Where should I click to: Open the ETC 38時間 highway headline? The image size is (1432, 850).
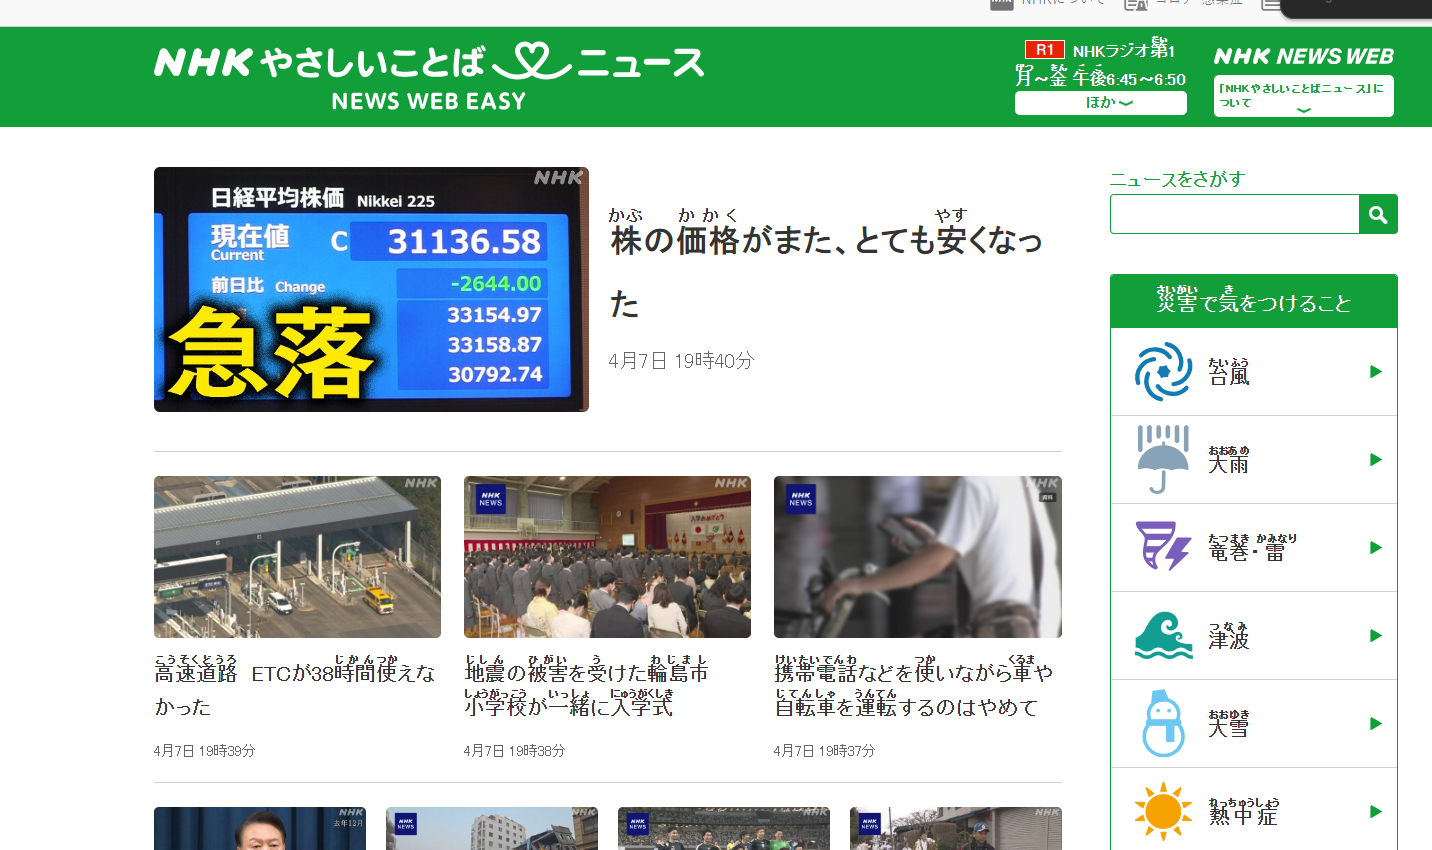295,687
